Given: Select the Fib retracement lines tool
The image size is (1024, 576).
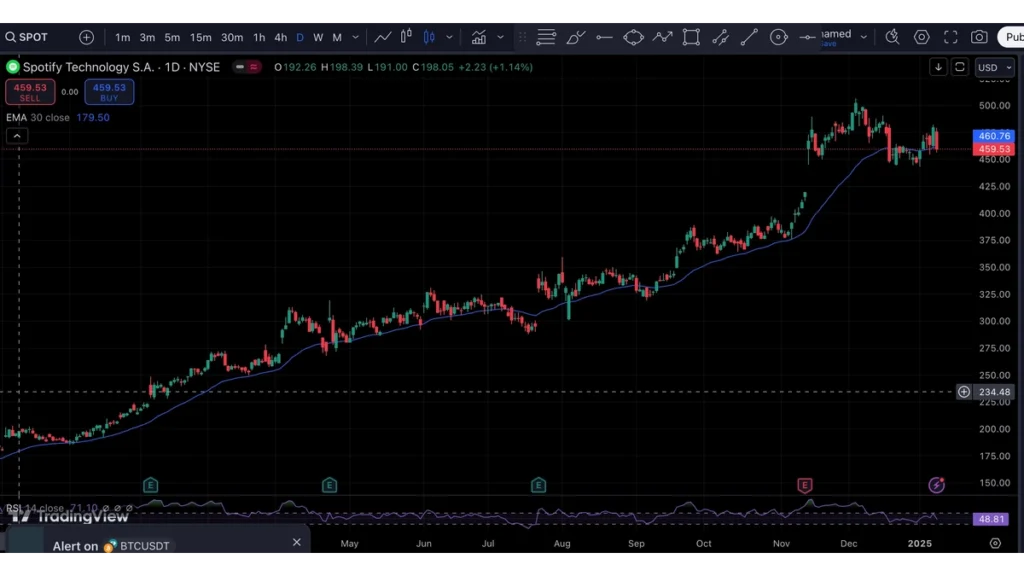Looking at the screenshot, I should pos(546,37).
